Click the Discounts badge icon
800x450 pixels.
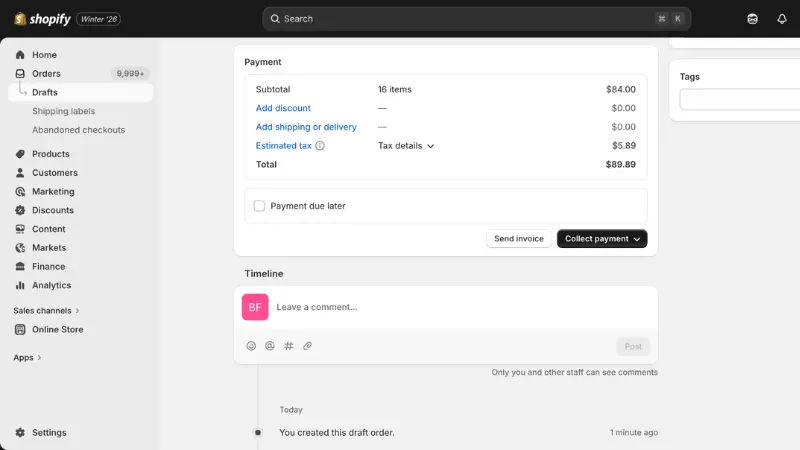click(x=20, y=210)
